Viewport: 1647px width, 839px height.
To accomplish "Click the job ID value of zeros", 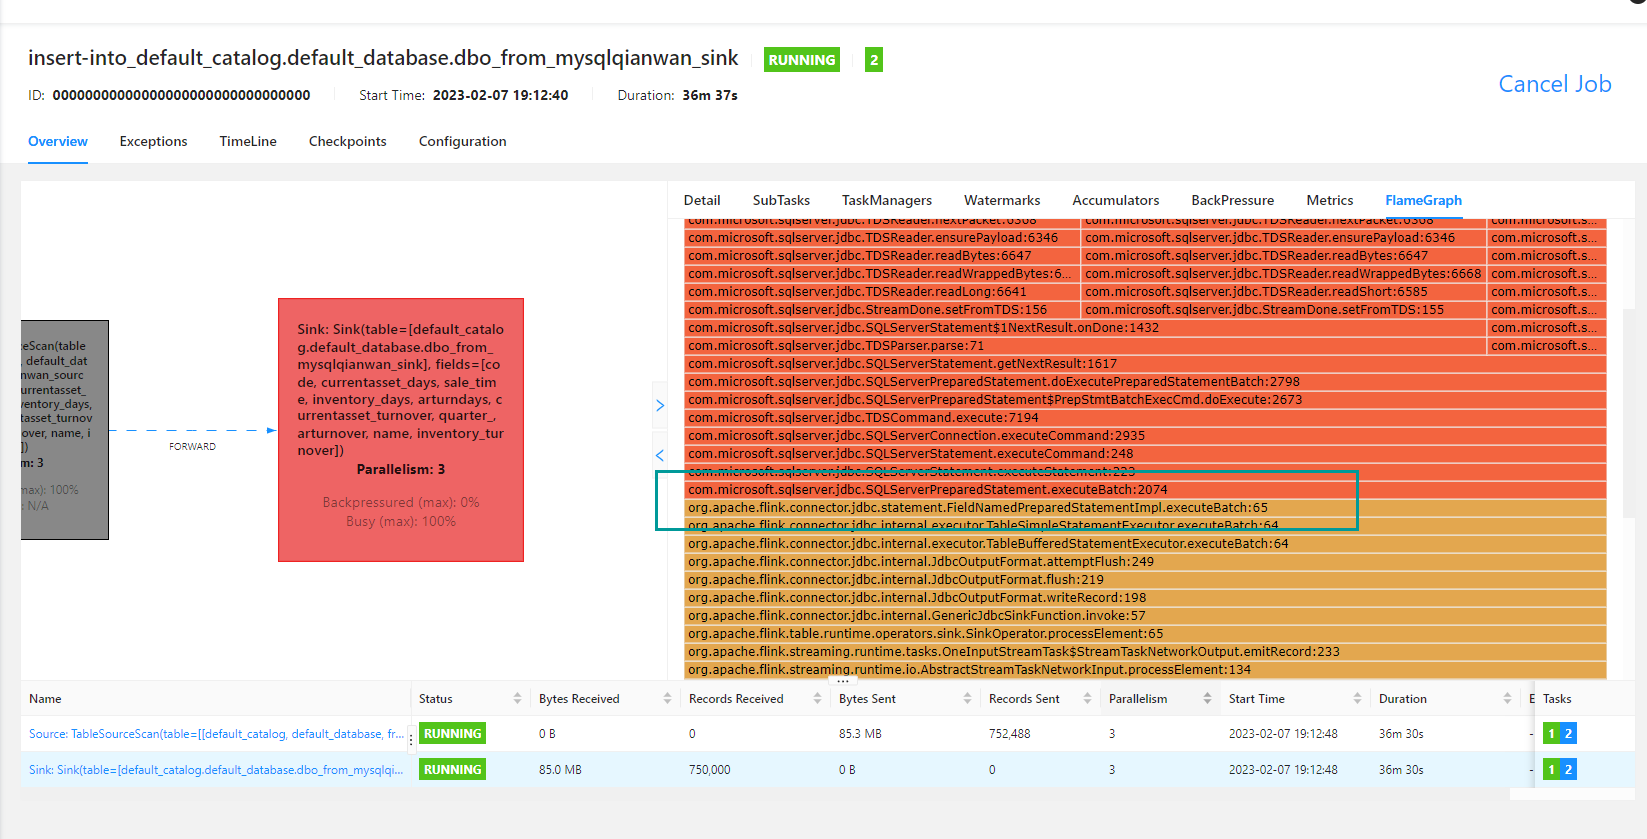I will pos(181,95).
